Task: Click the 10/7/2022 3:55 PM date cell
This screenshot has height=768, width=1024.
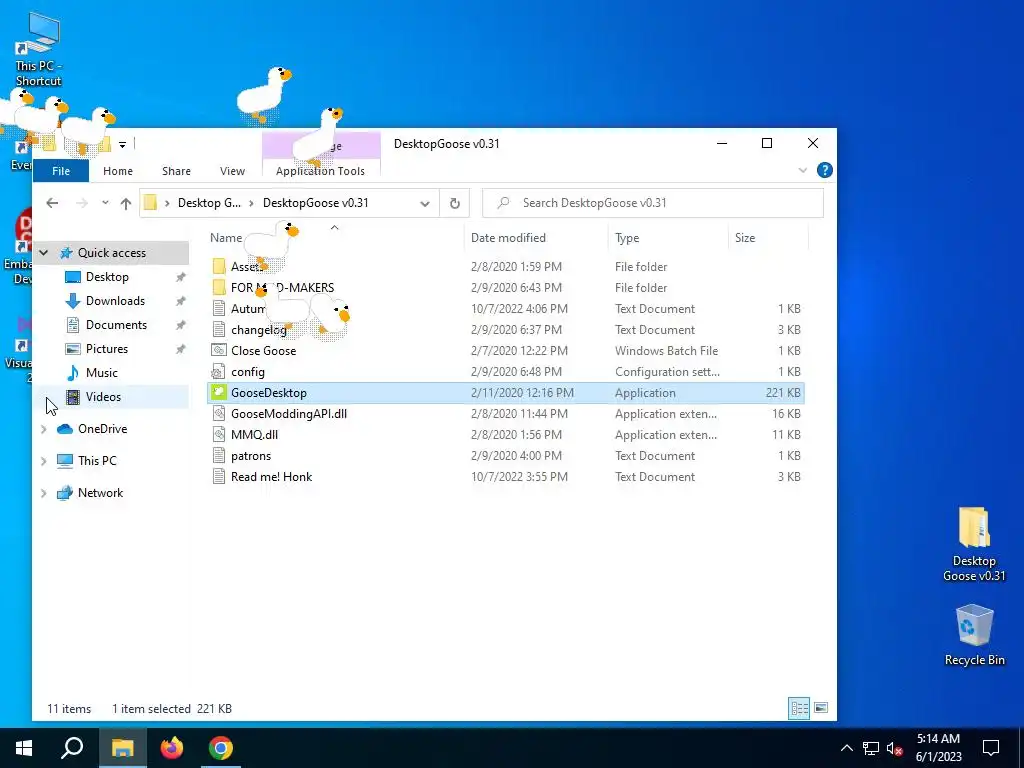Action: coord(519,477)
